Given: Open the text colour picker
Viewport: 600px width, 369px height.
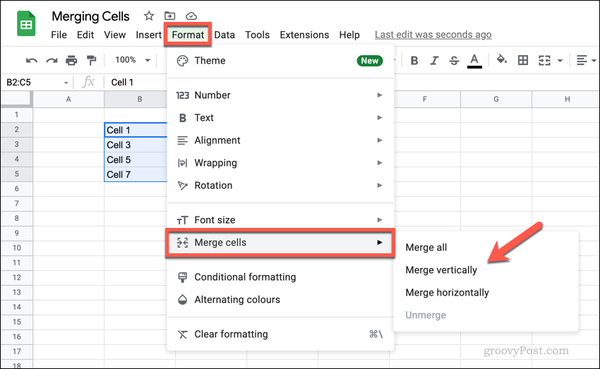Looking at the screenshot, I should (x=474, y=61).
